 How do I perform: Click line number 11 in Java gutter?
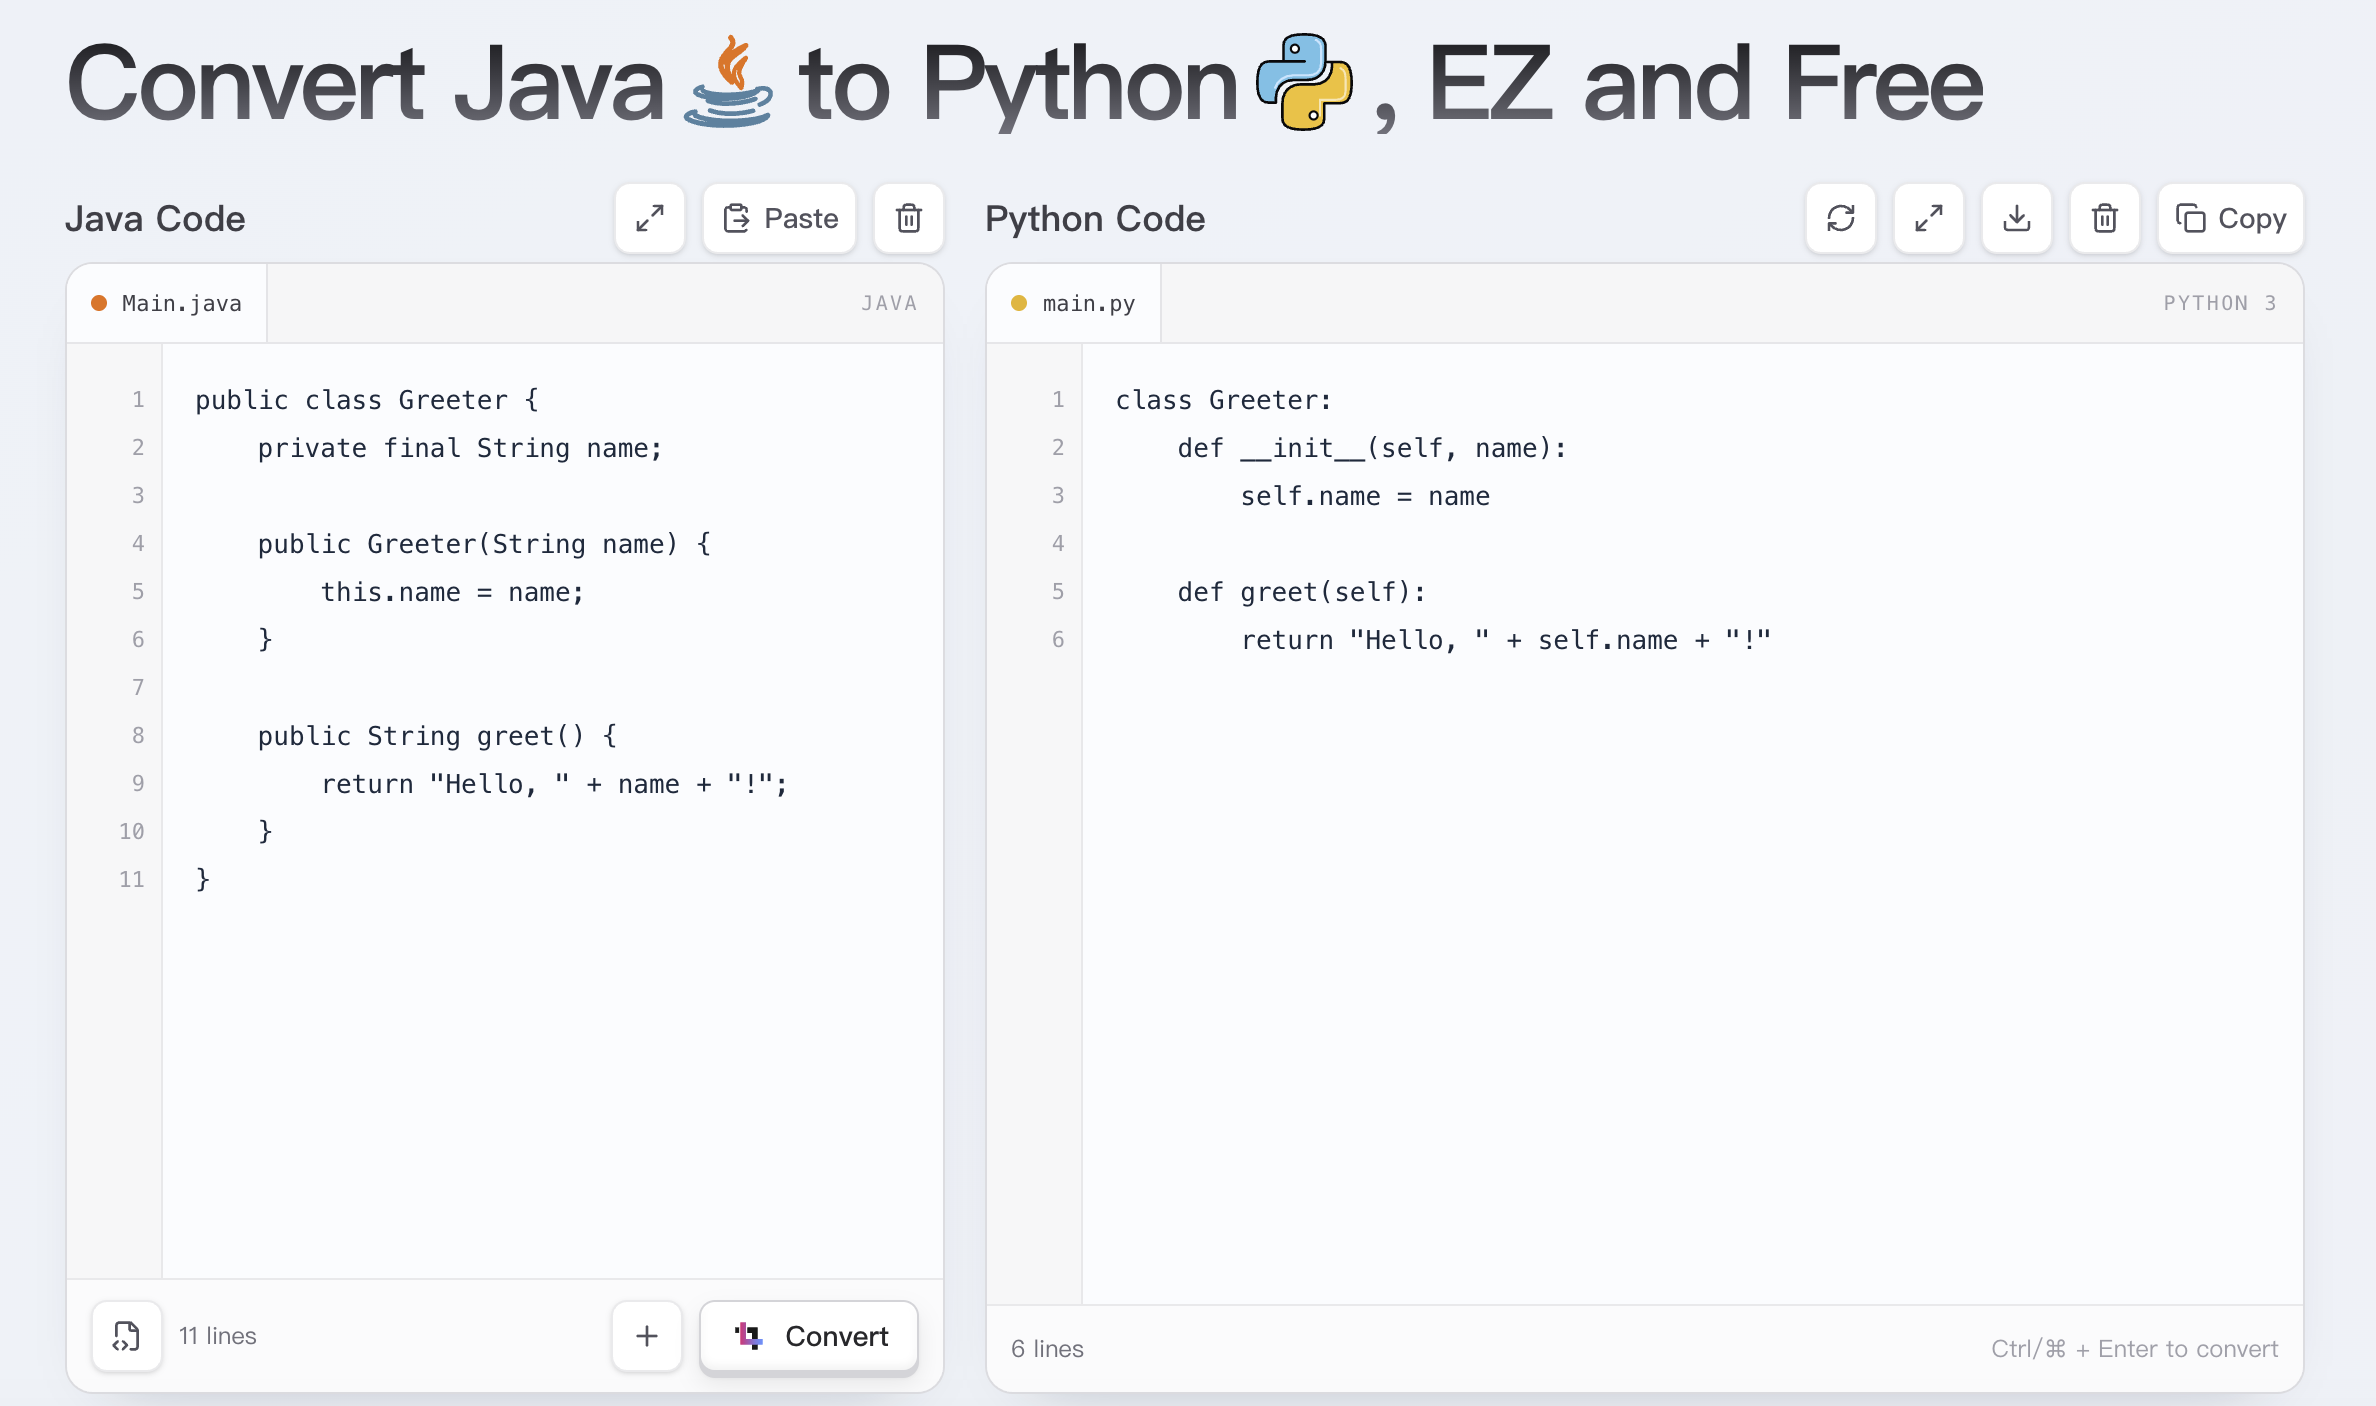tap(132, 880)
